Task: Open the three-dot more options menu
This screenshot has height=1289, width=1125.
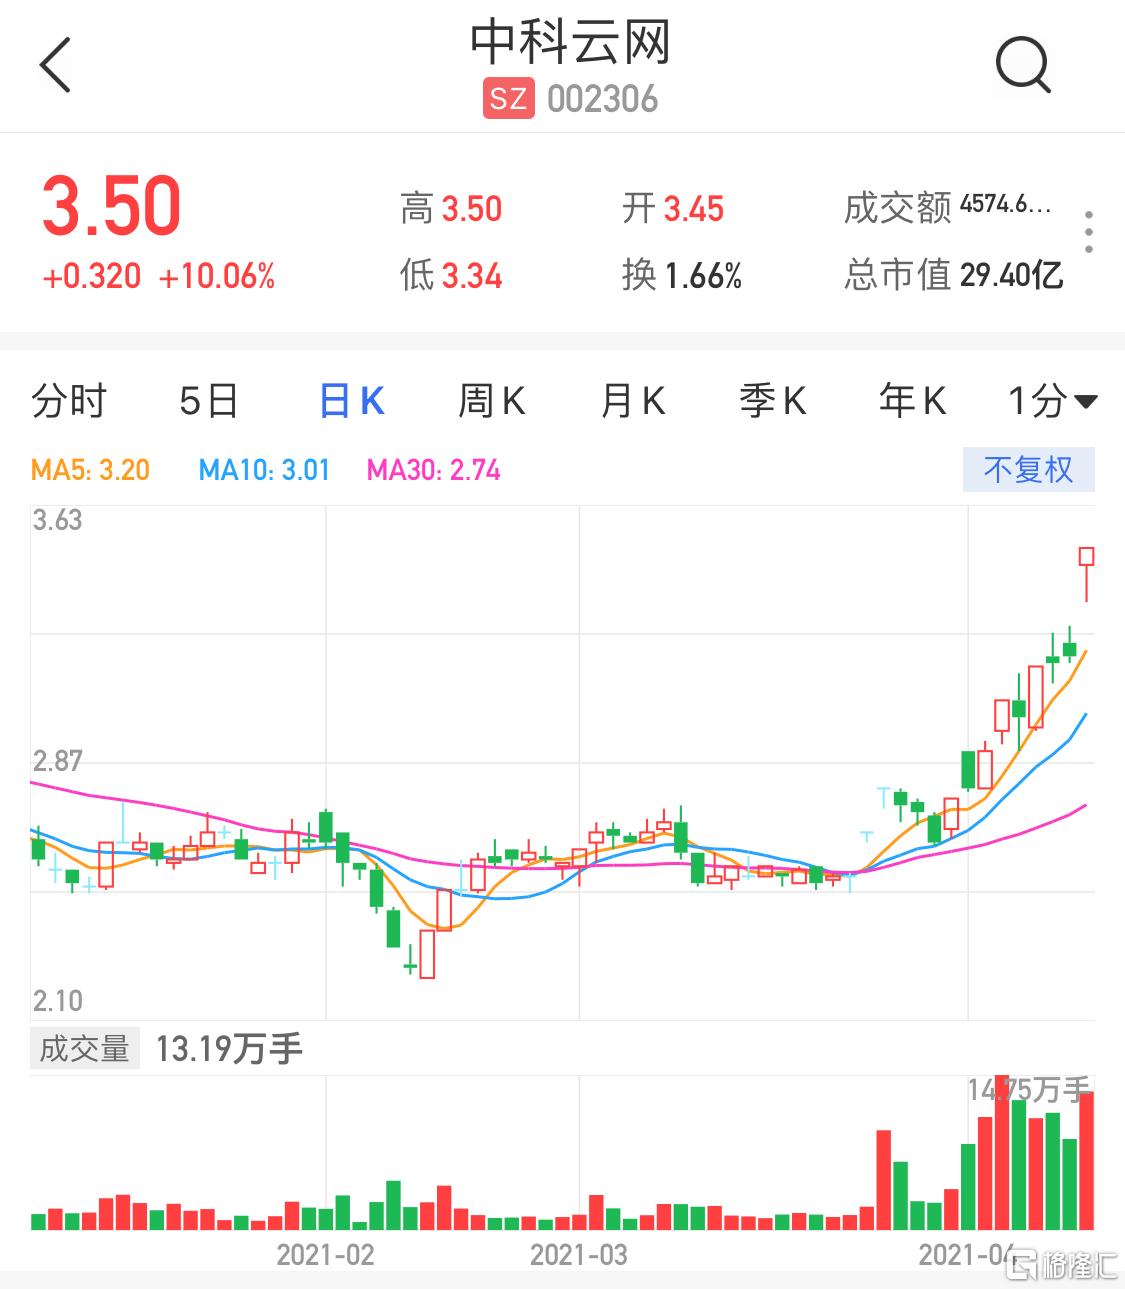Action: (x=1089, y=232)
